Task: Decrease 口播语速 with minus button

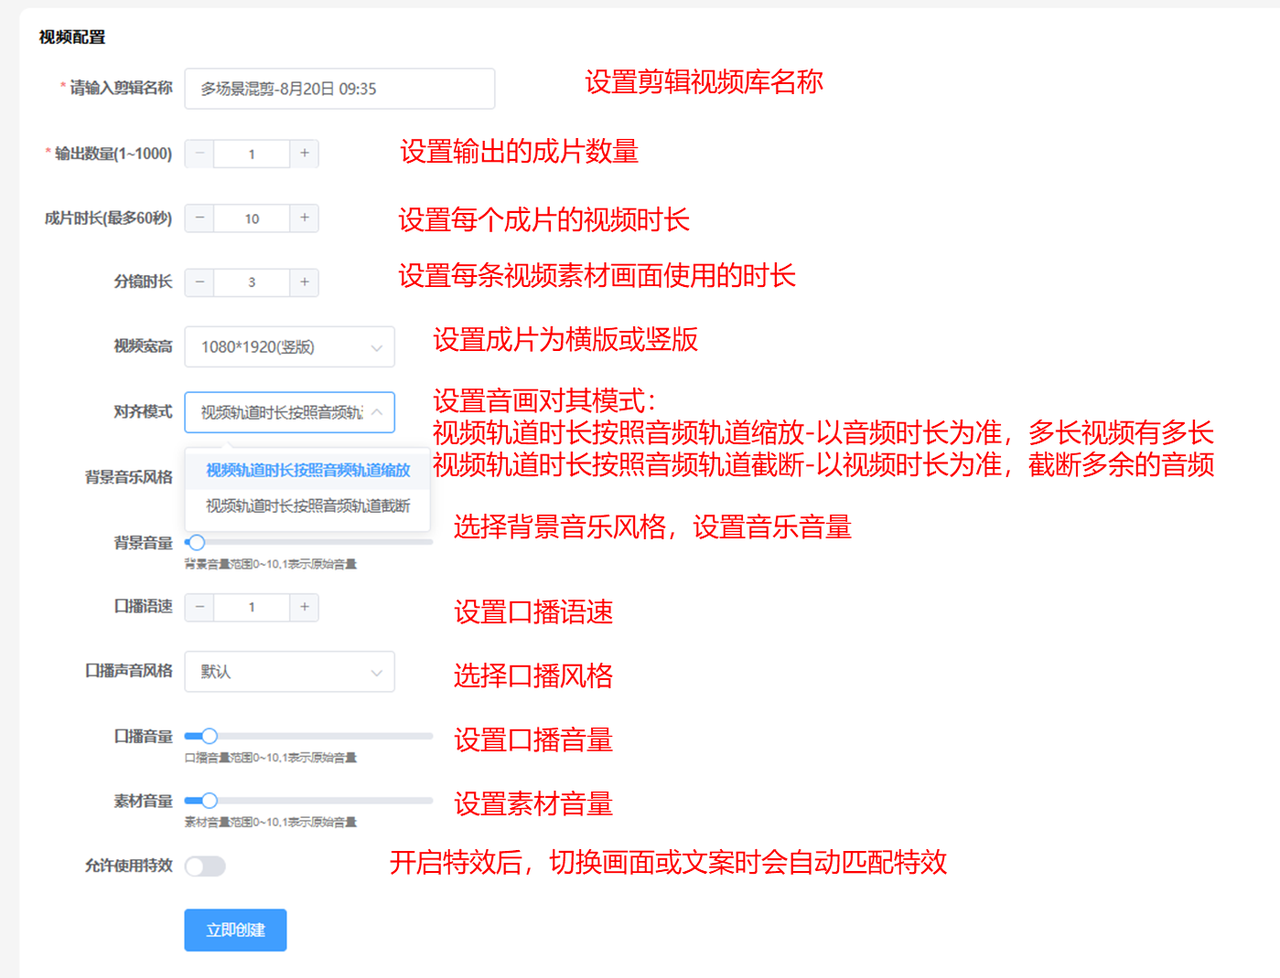Action: tap(200, 607)
